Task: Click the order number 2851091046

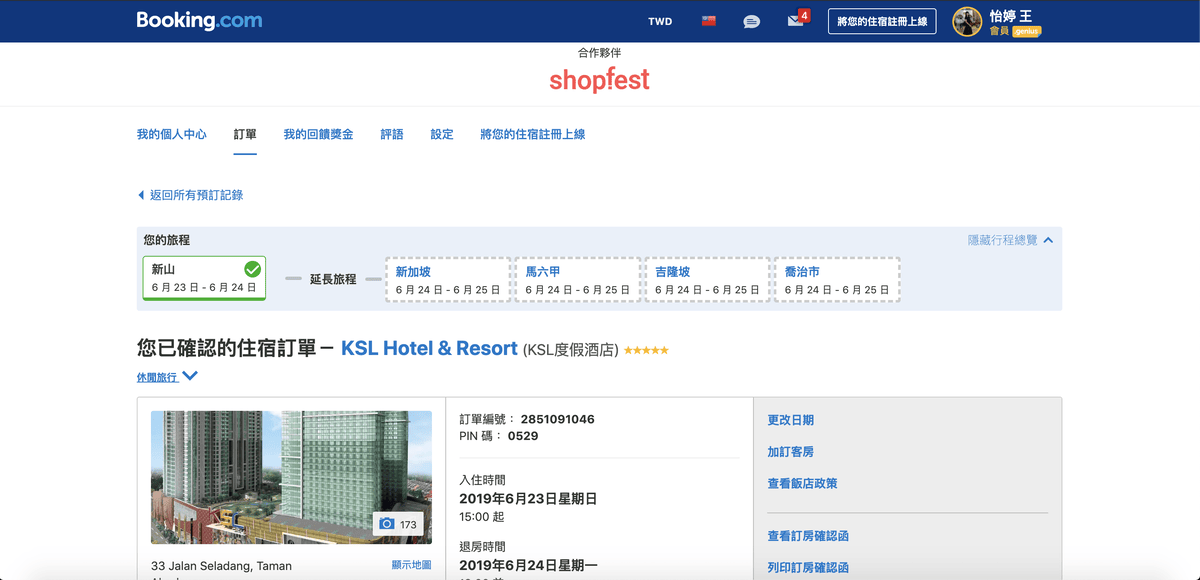Action: point(557,420)
